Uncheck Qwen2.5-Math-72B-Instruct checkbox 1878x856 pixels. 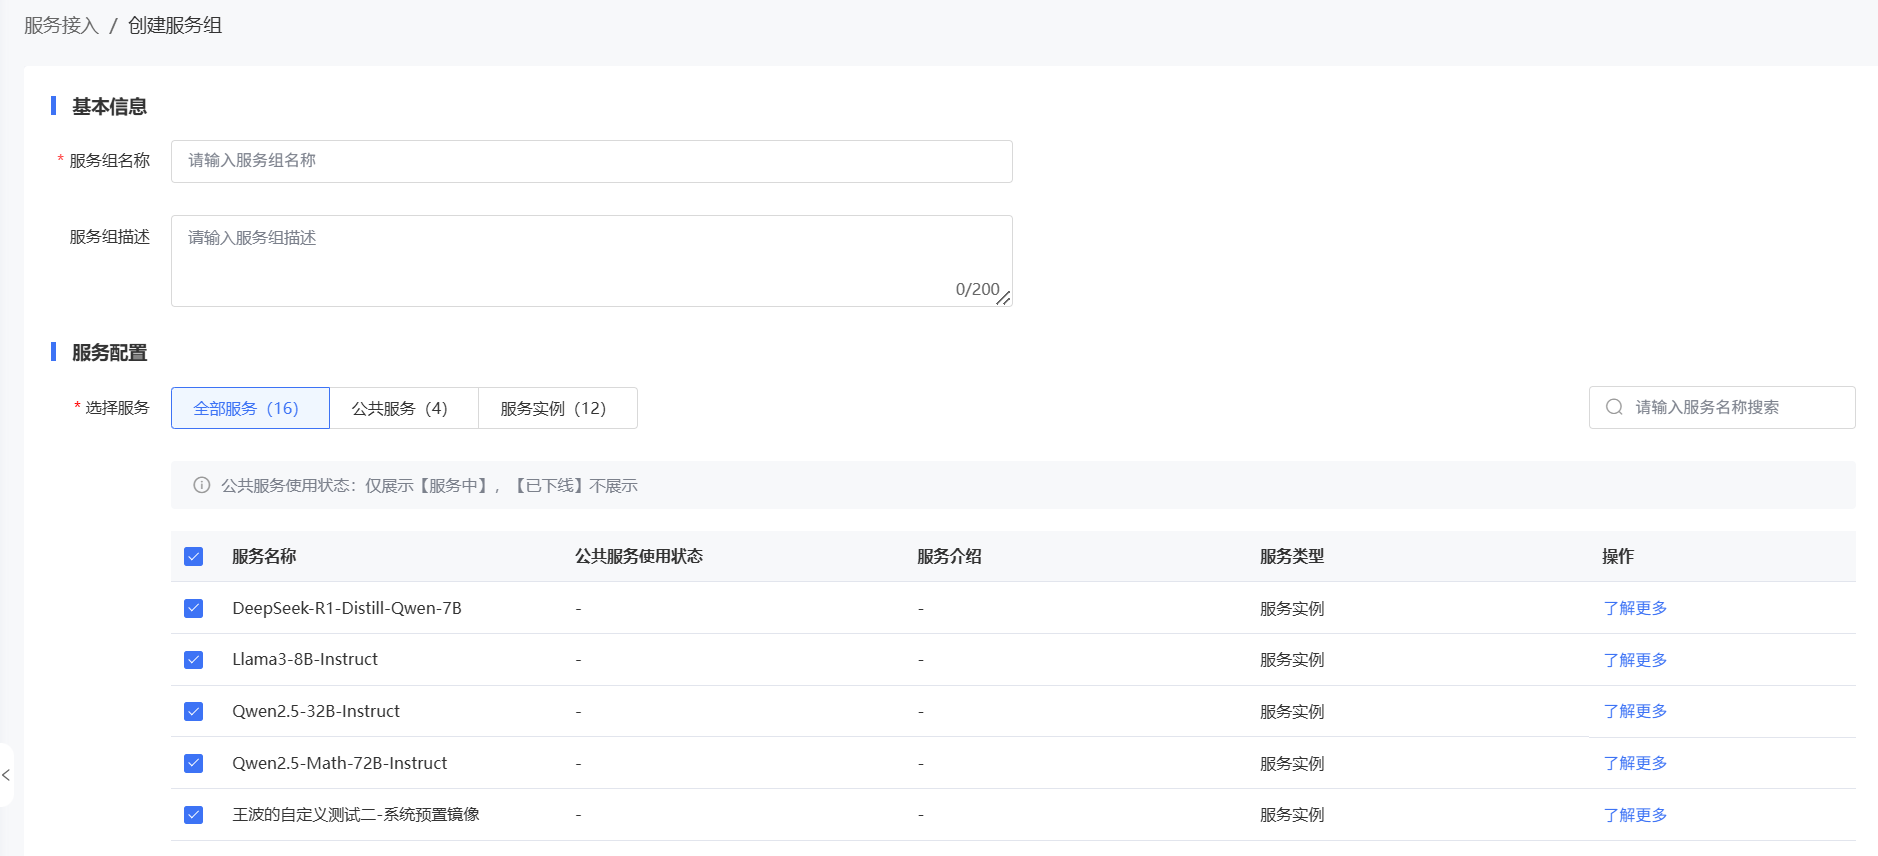click(194, 764)
